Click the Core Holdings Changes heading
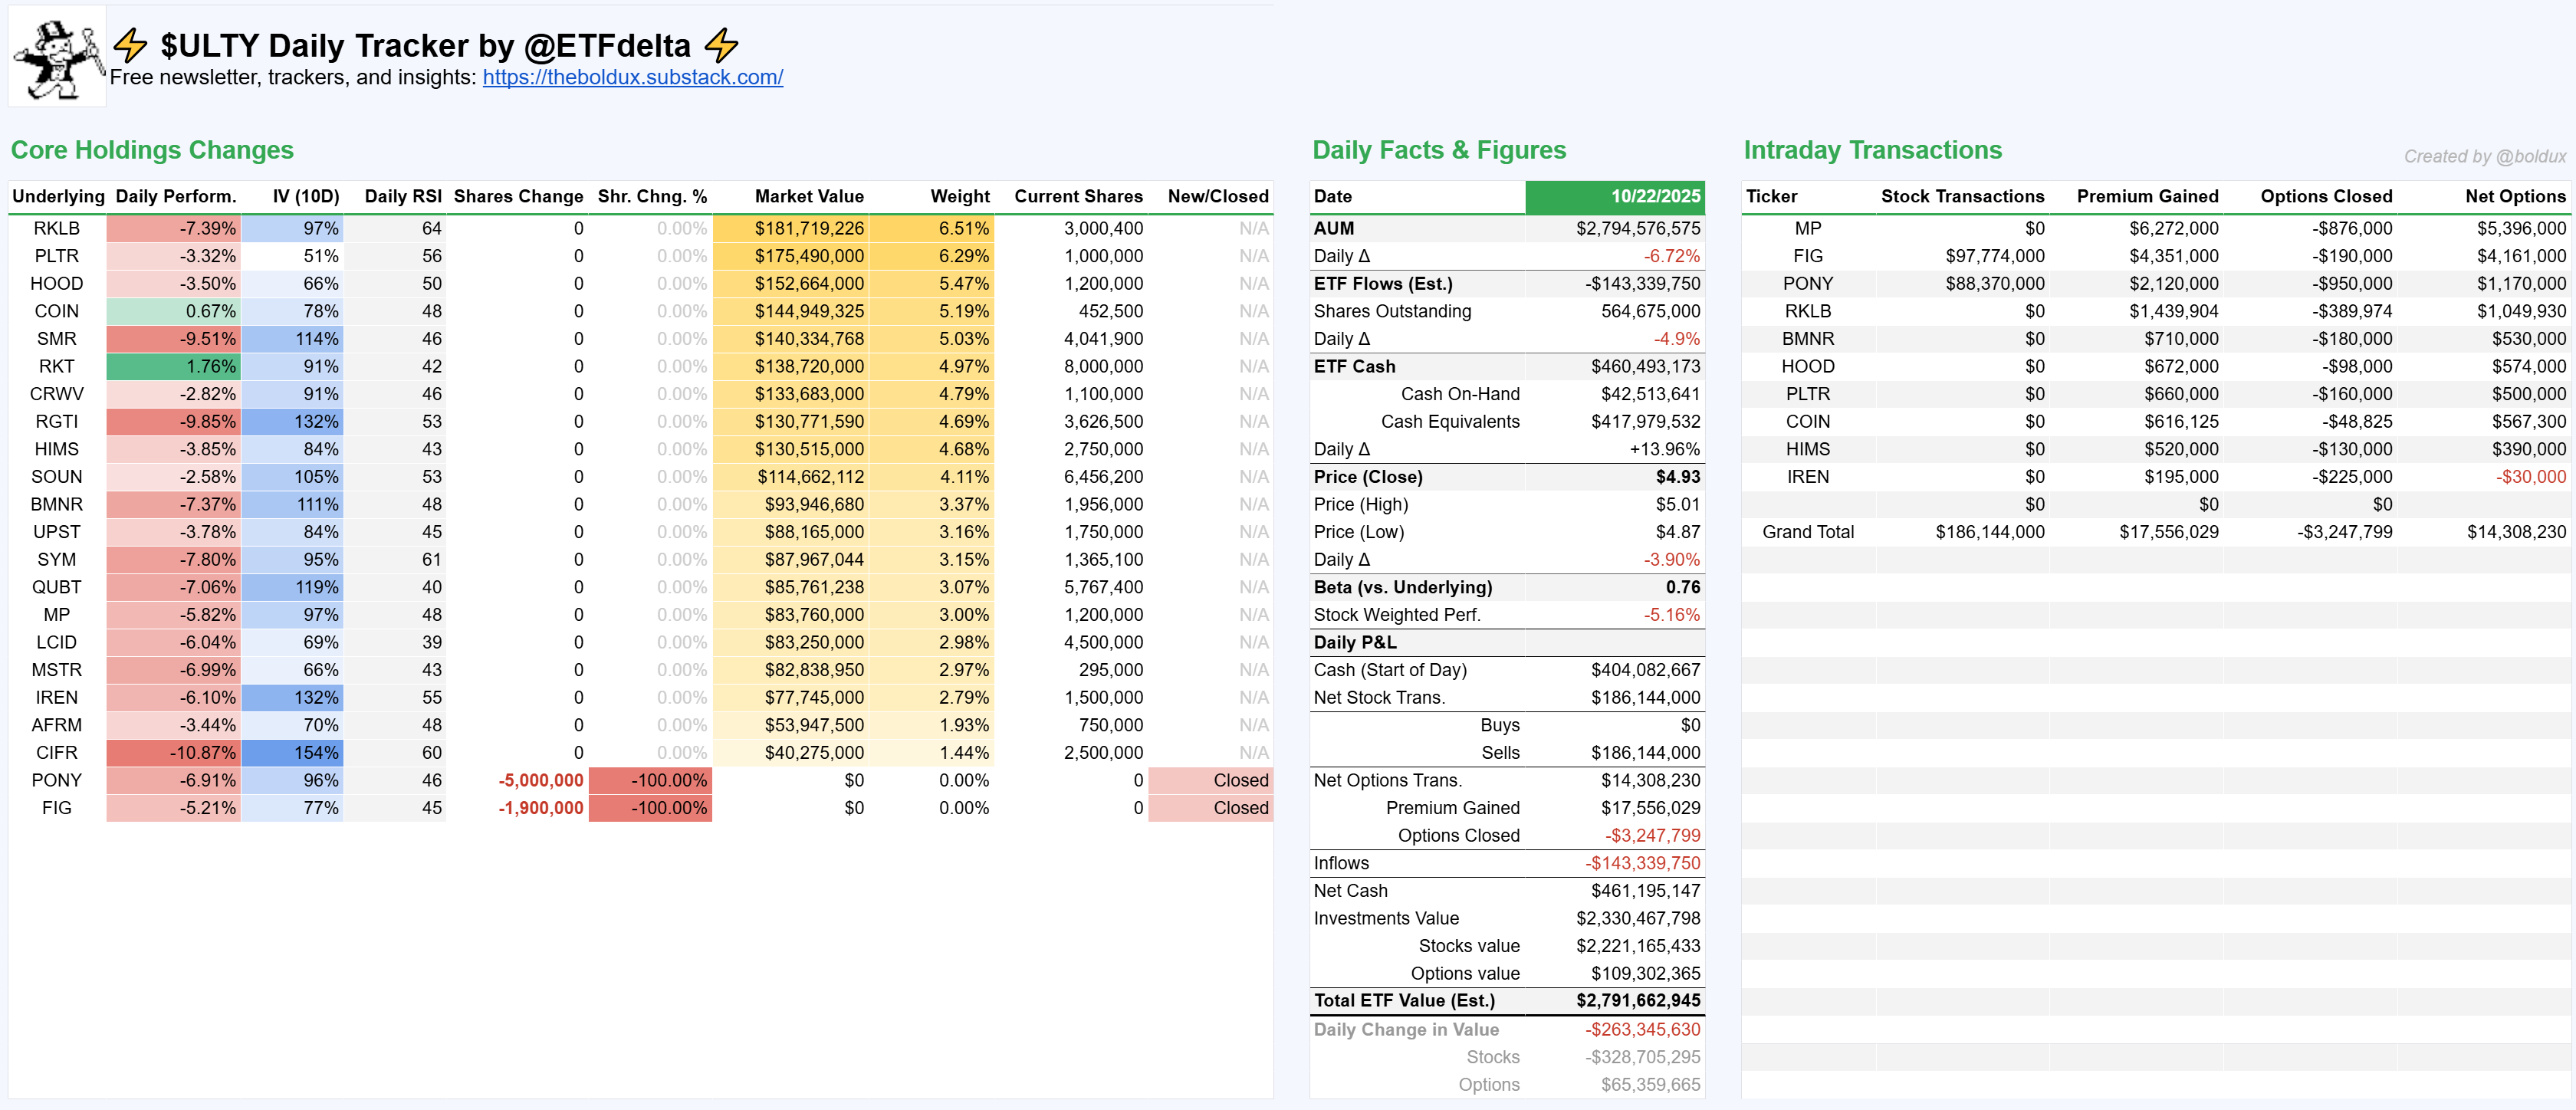This screenshot has height=1110, width=2576. (x=152, y=150)
